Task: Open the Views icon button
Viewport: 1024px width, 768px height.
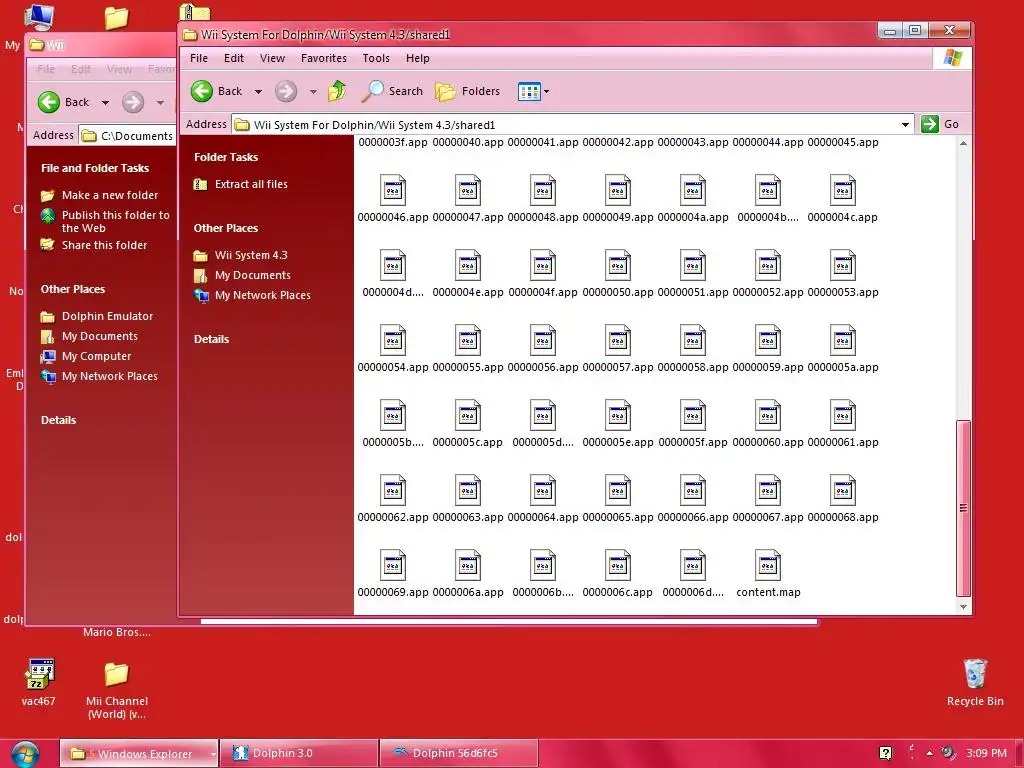Action: (x=529, y=91)
